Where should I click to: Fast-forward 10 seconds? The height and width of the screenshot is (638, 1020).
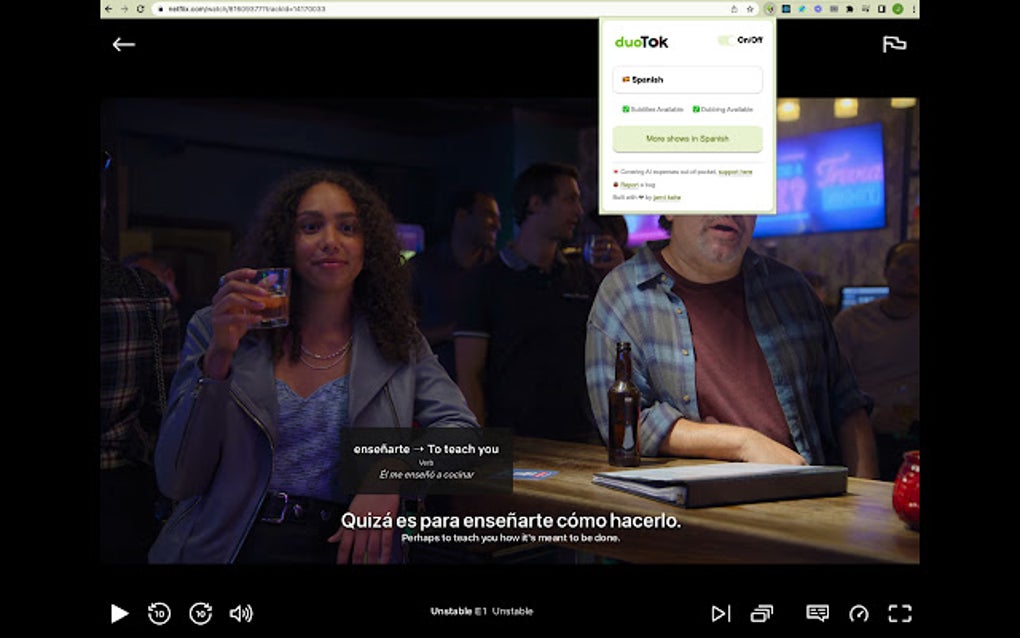point(202,613)
